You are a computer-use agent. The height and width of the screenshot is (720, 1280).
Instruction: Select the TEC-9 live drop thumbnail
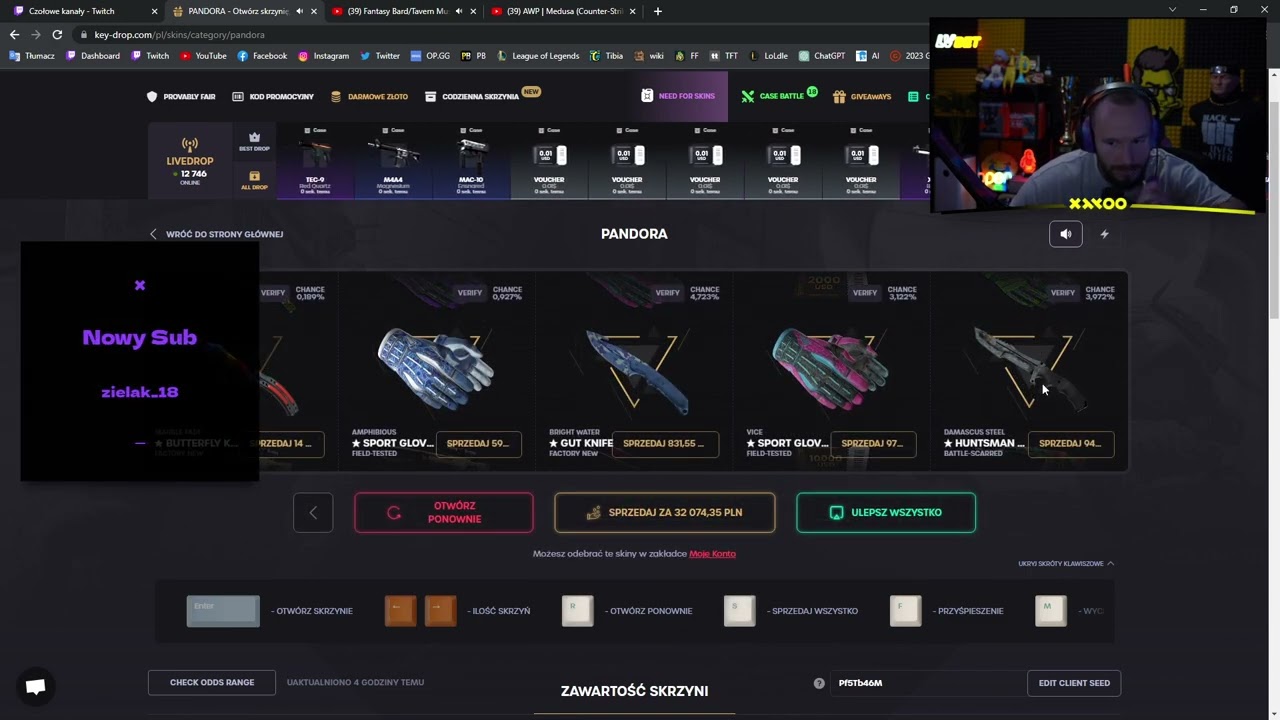click(x=315, y=160)
